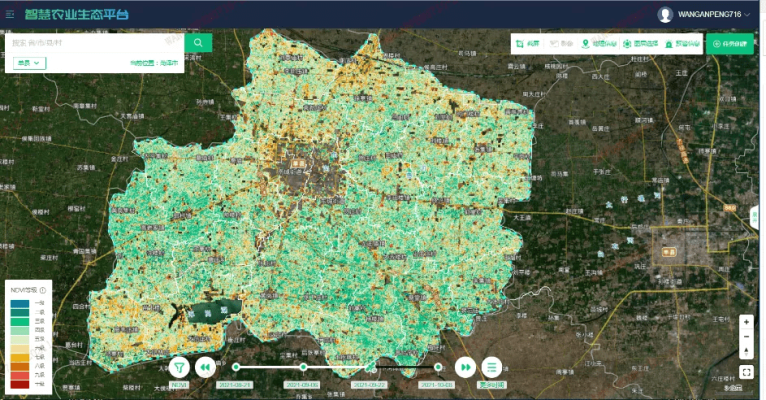Zoom out on the map
This screenshot has height=400, width=766.
click(746, 337)
